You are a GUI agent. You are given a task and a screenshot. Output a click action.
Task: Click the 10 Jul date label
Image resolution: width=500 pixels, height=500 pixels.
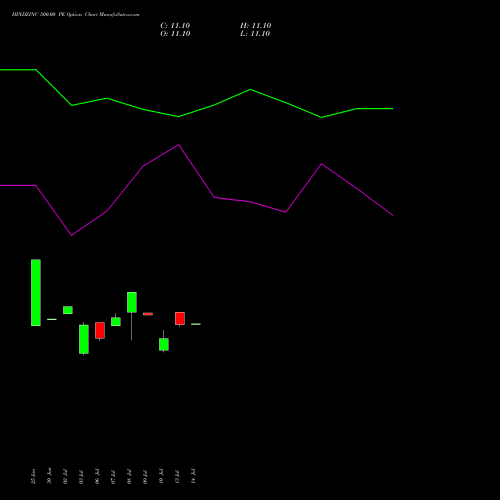[161, 477]
